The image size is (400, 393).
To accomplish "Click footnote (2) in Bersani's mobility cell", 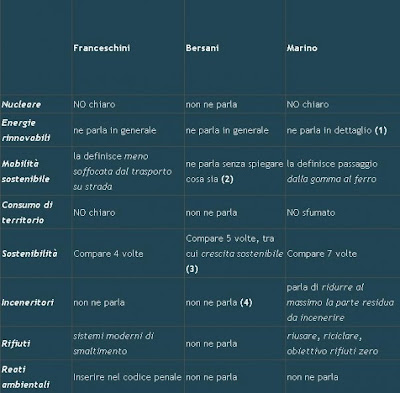I will coord(227,179).
